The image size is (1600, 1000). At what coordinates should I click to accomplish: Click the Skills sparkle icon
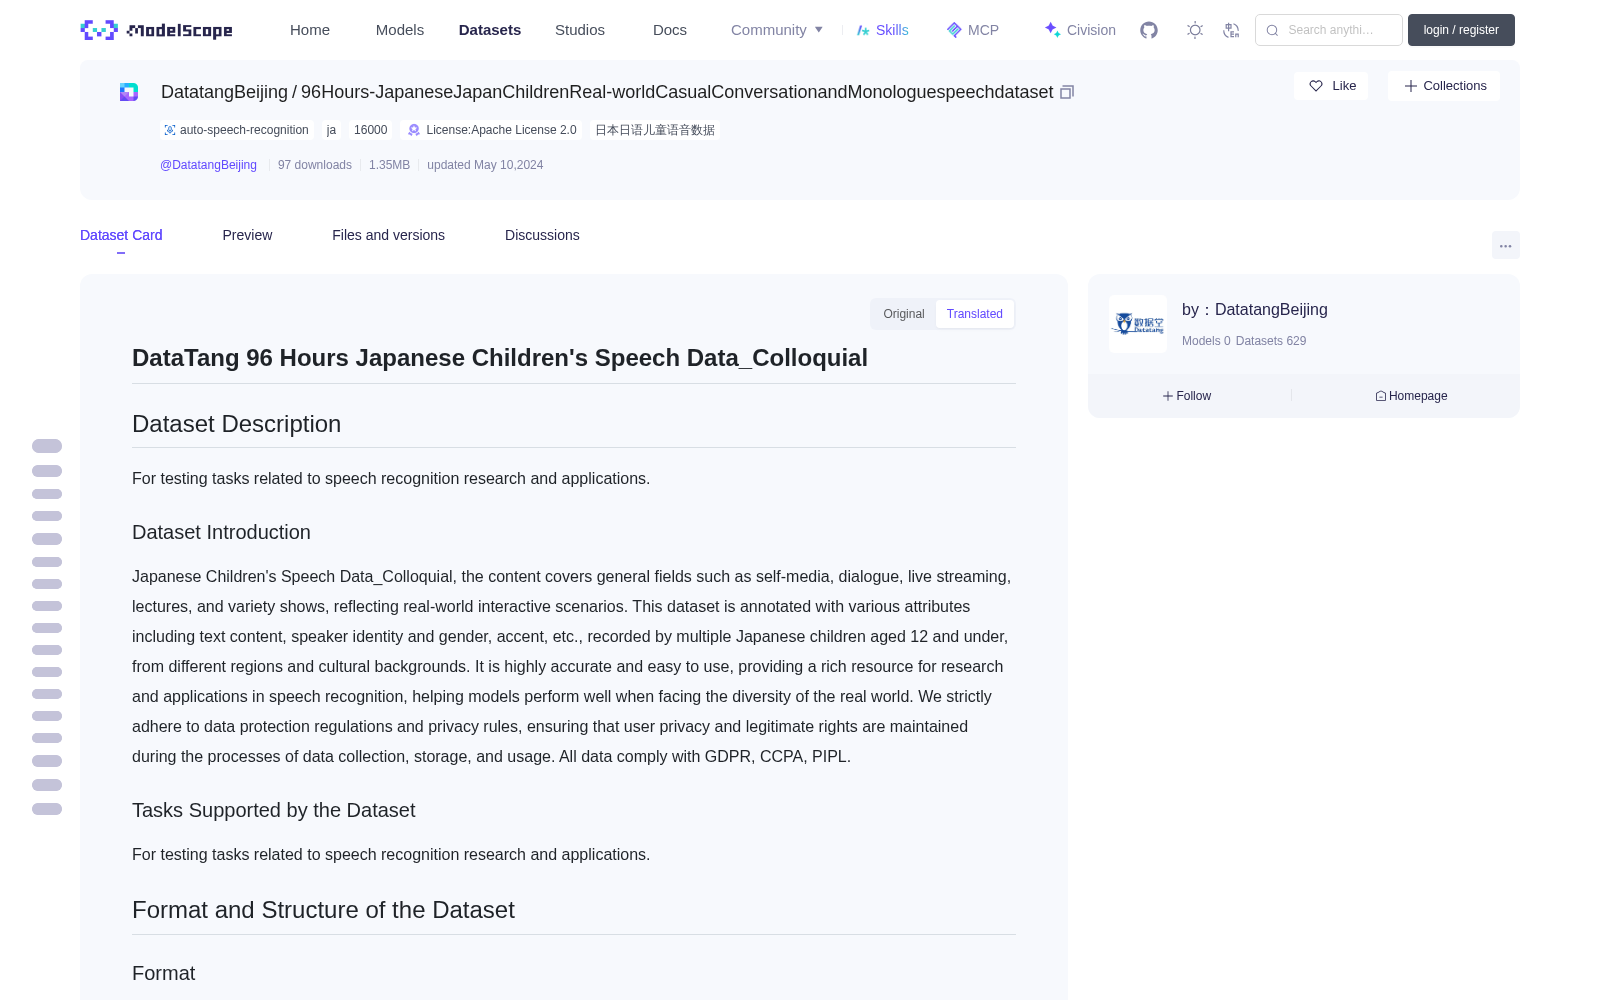[863, 30]
